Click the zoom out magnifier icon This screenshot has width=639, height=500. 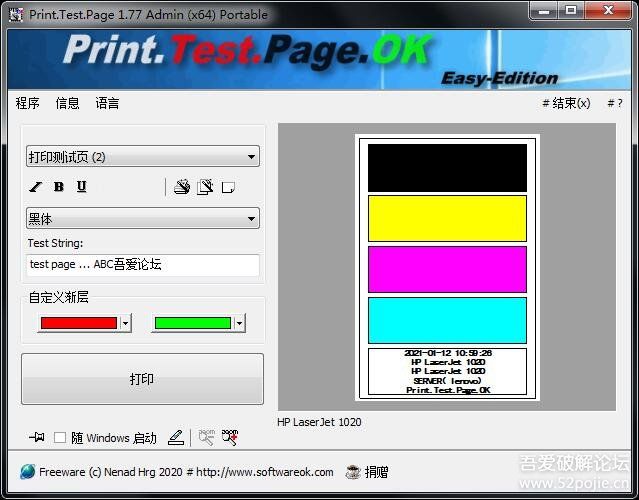(207, 437)
